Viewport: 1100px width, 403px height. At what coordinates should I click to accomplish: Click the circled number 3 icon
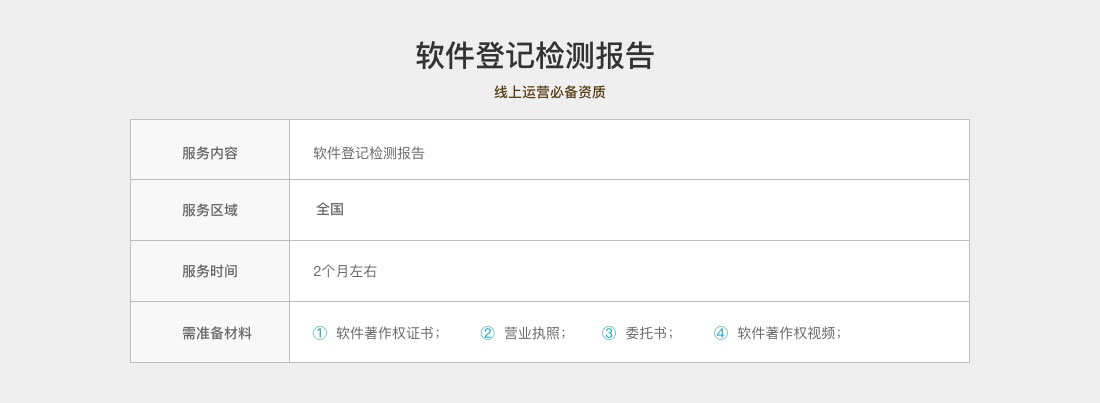coord(609,333)
